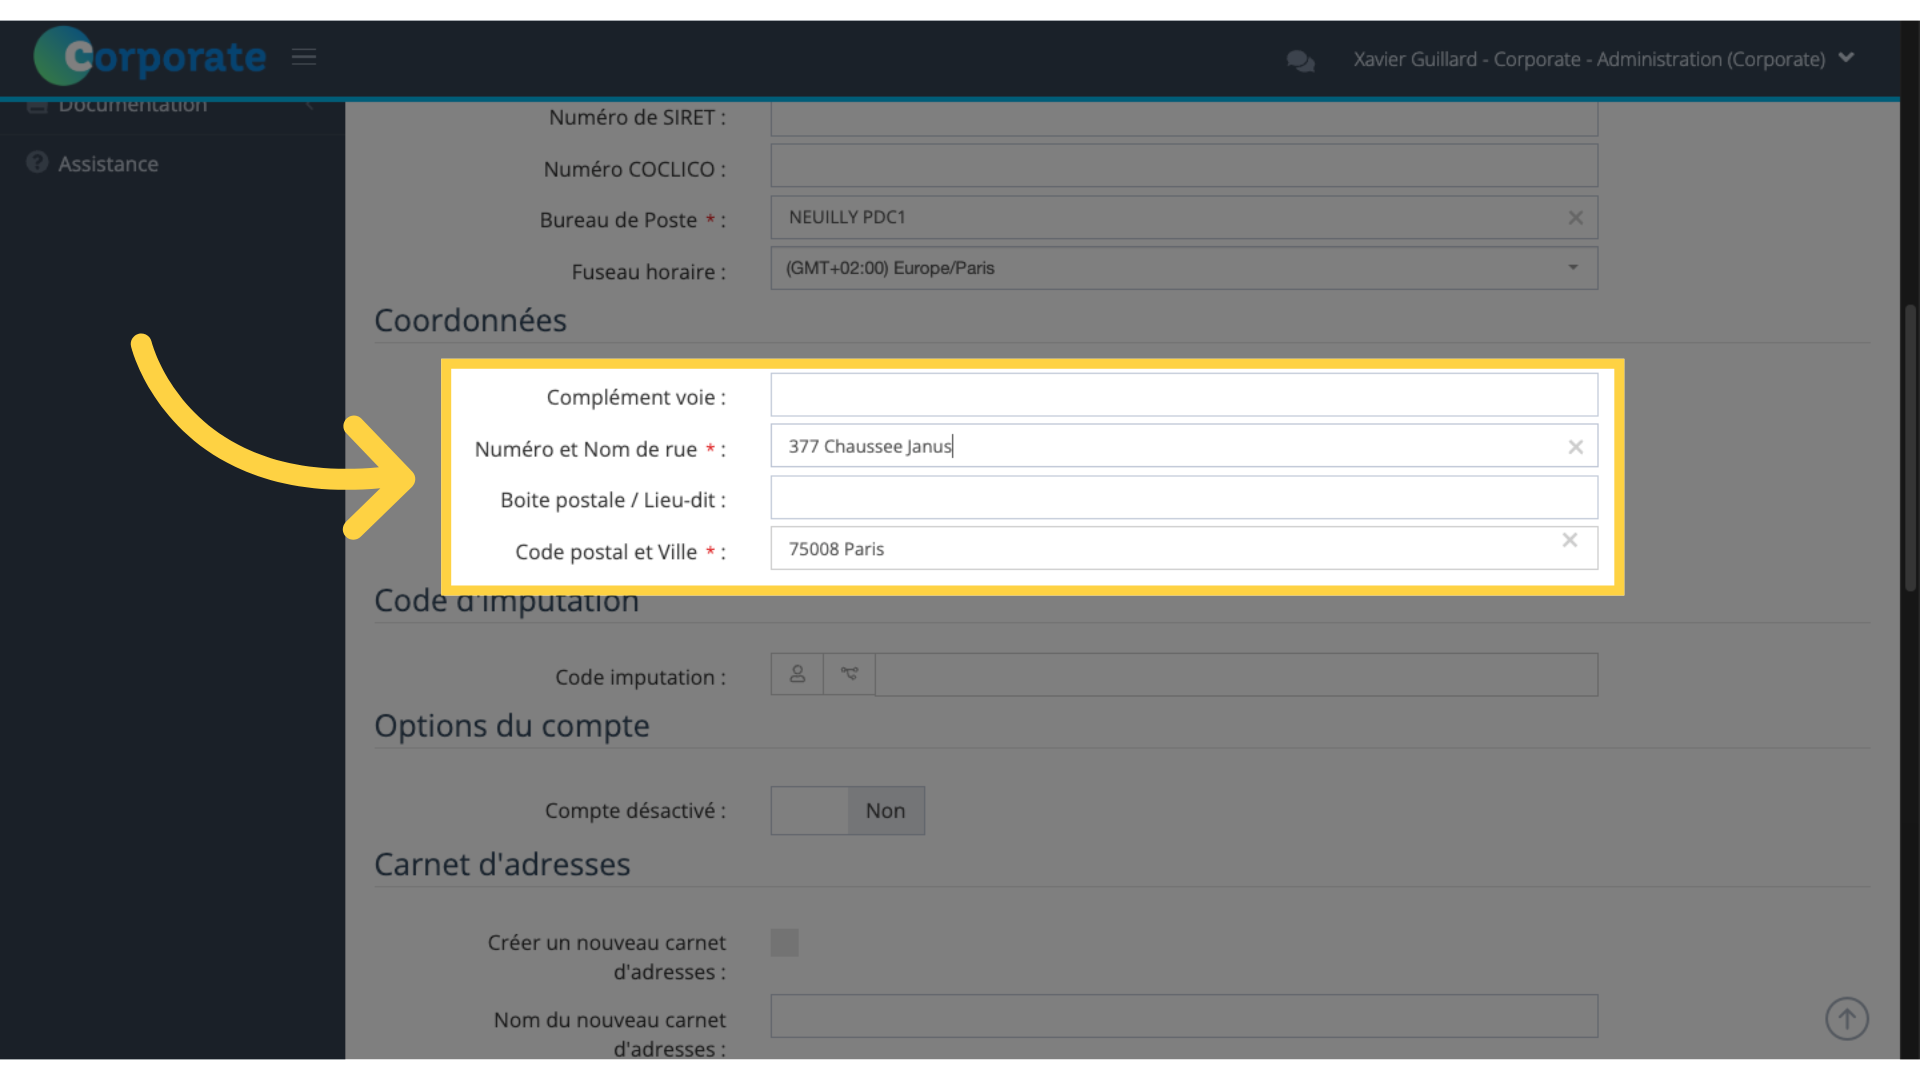The height and width of the screenshot is (1080, 1920).
Task: Click the scroll-to-top arrow button
Action: pos(1846,1019)
